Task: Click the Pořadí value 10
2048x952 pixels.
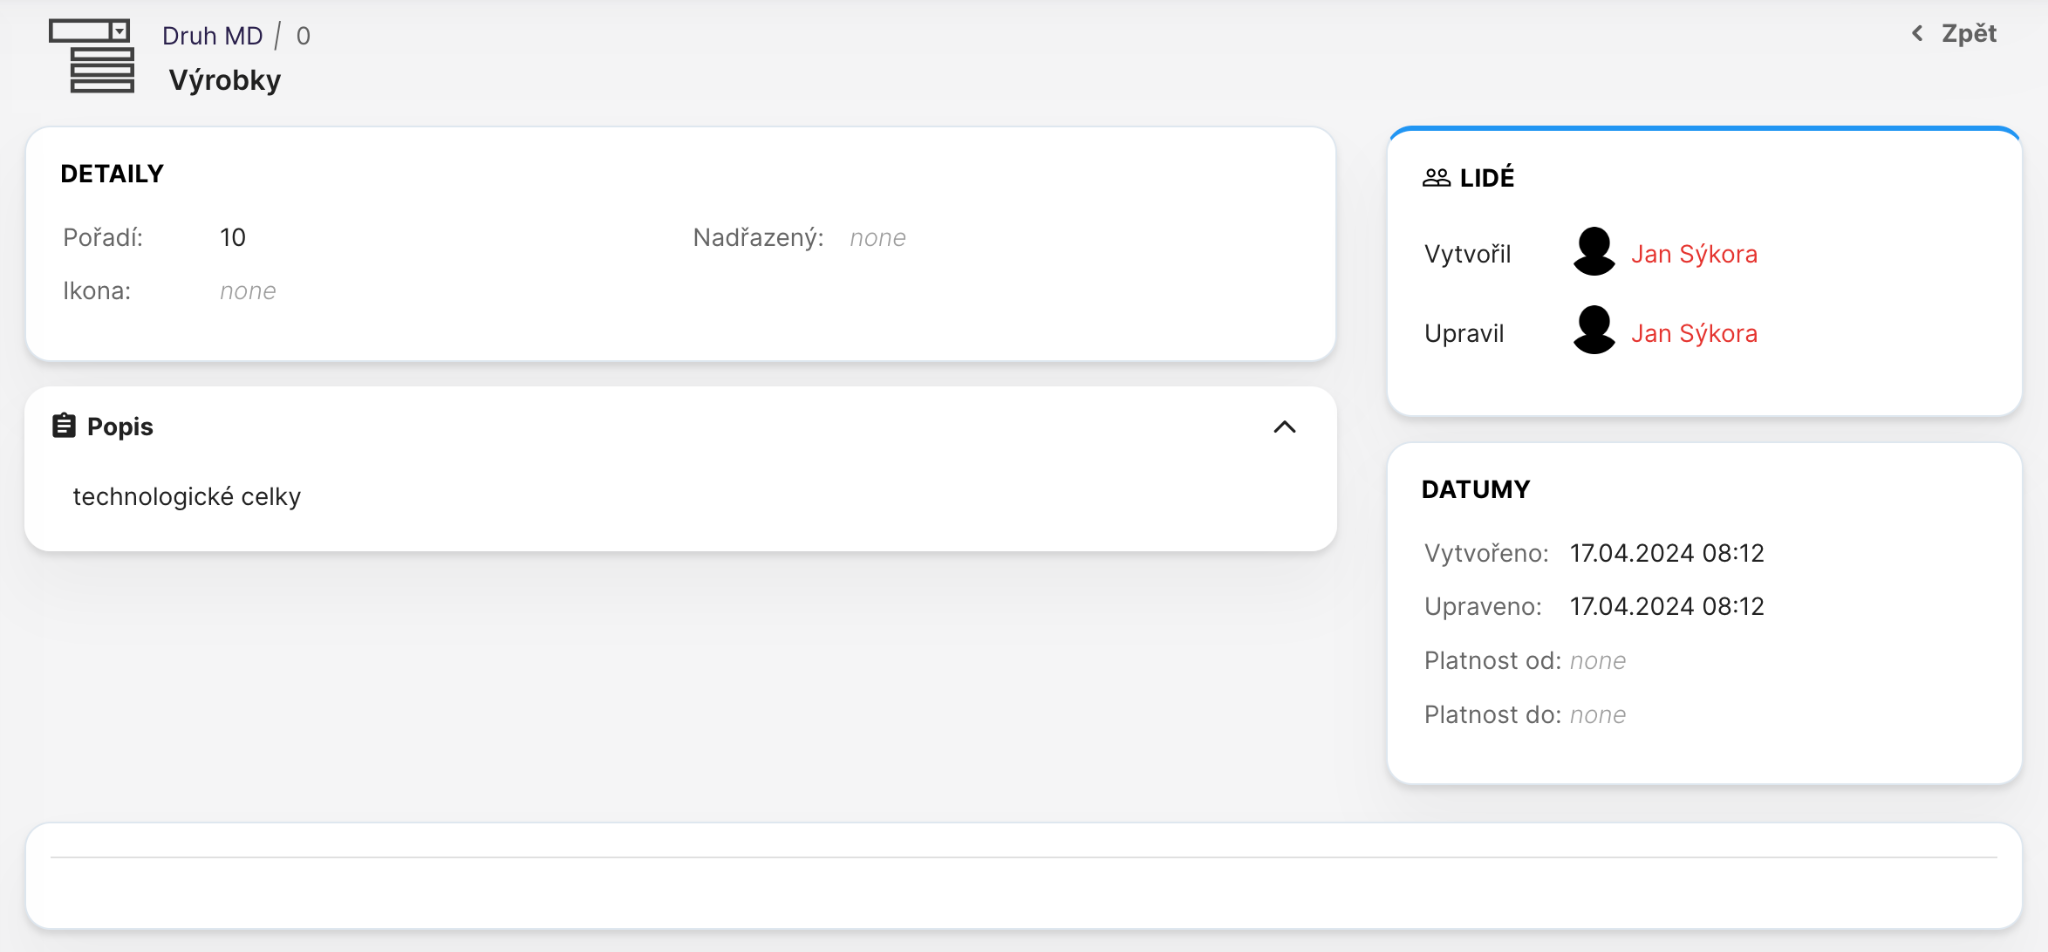Action: pyautogui.click(x=233, y=238)
